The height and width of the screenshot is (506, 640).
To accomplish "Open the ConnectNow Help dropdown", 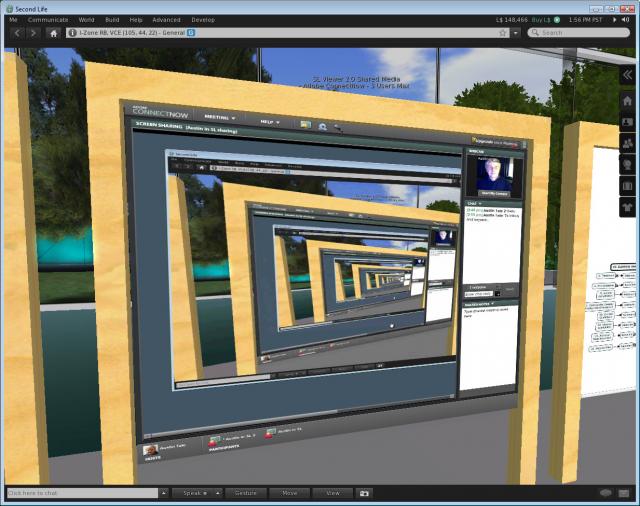I will point(270,122).
